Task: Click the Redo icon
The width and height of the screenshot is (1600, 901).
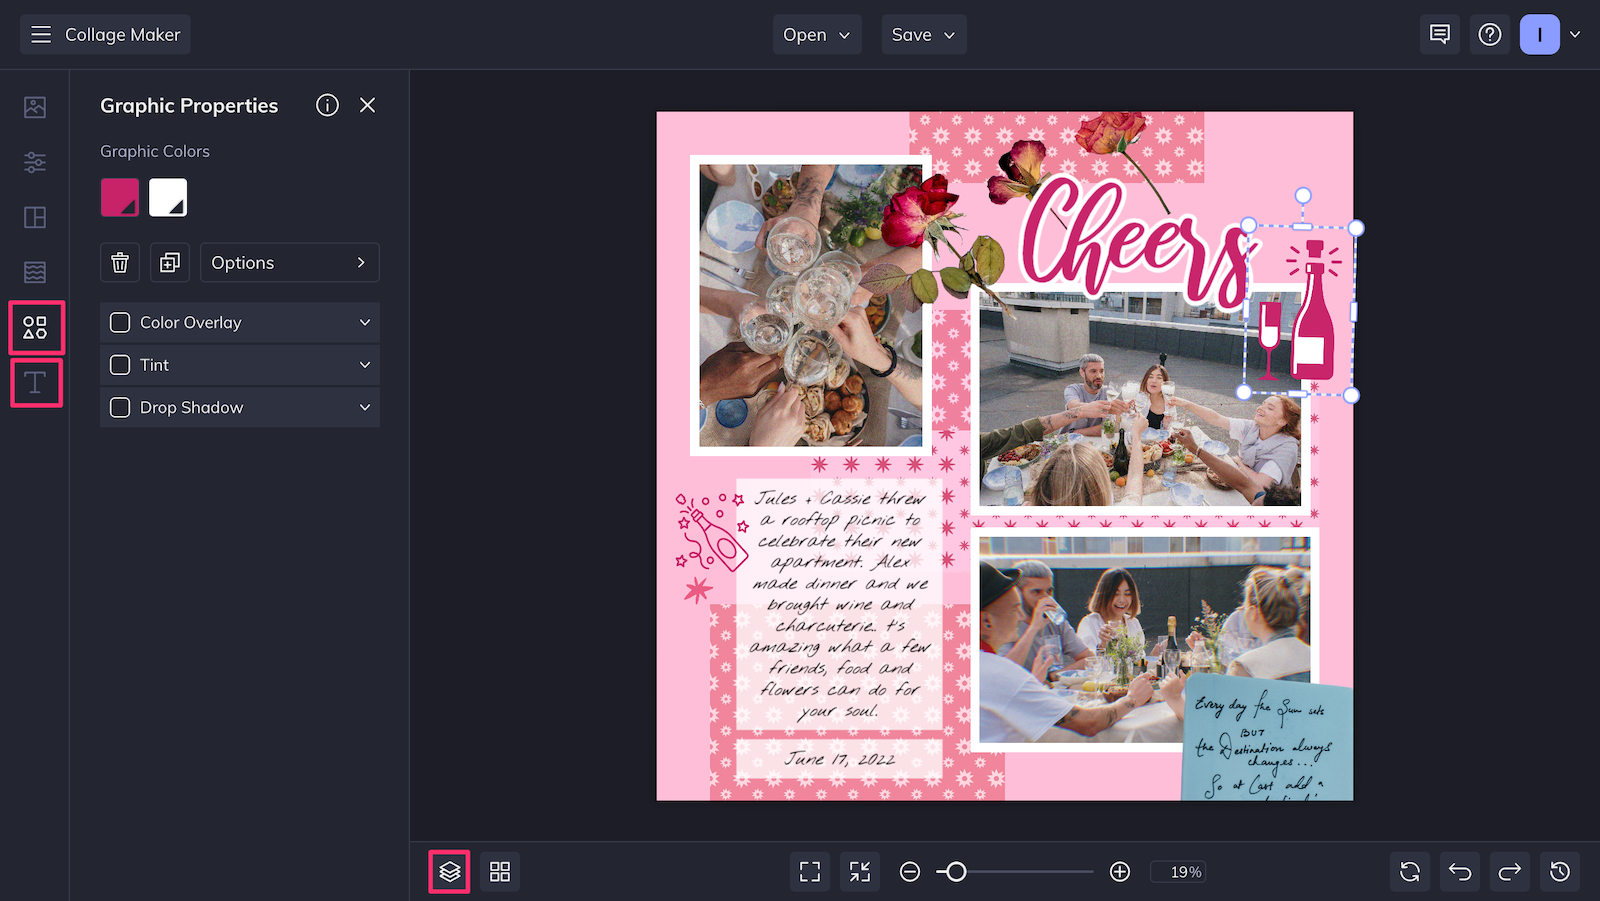Action: tap(1509, 871)
